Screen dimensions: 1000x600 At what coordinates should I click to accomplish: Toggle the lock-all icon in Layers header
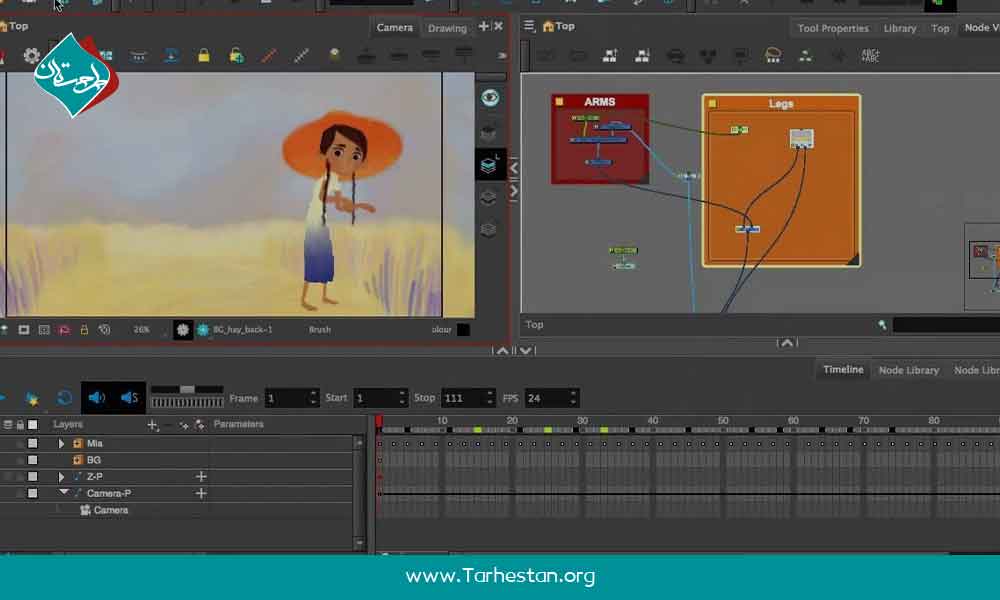(x=20, y=425)
